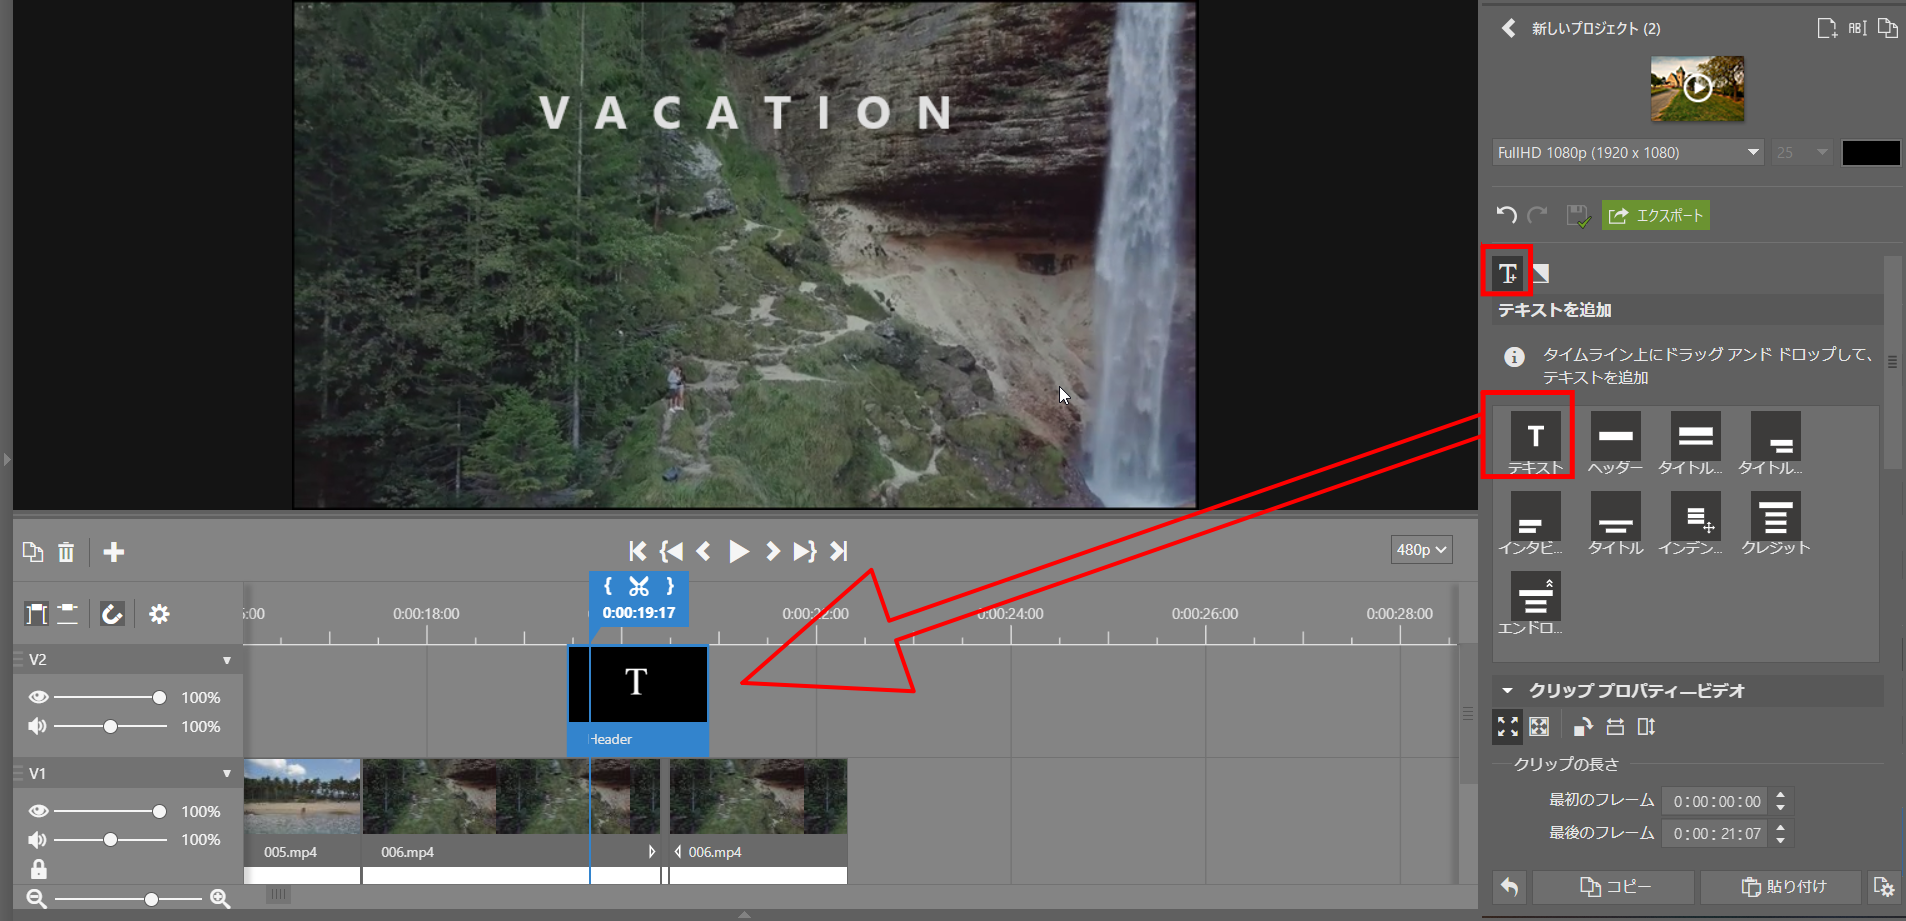Jump to the timeline start

637,551
